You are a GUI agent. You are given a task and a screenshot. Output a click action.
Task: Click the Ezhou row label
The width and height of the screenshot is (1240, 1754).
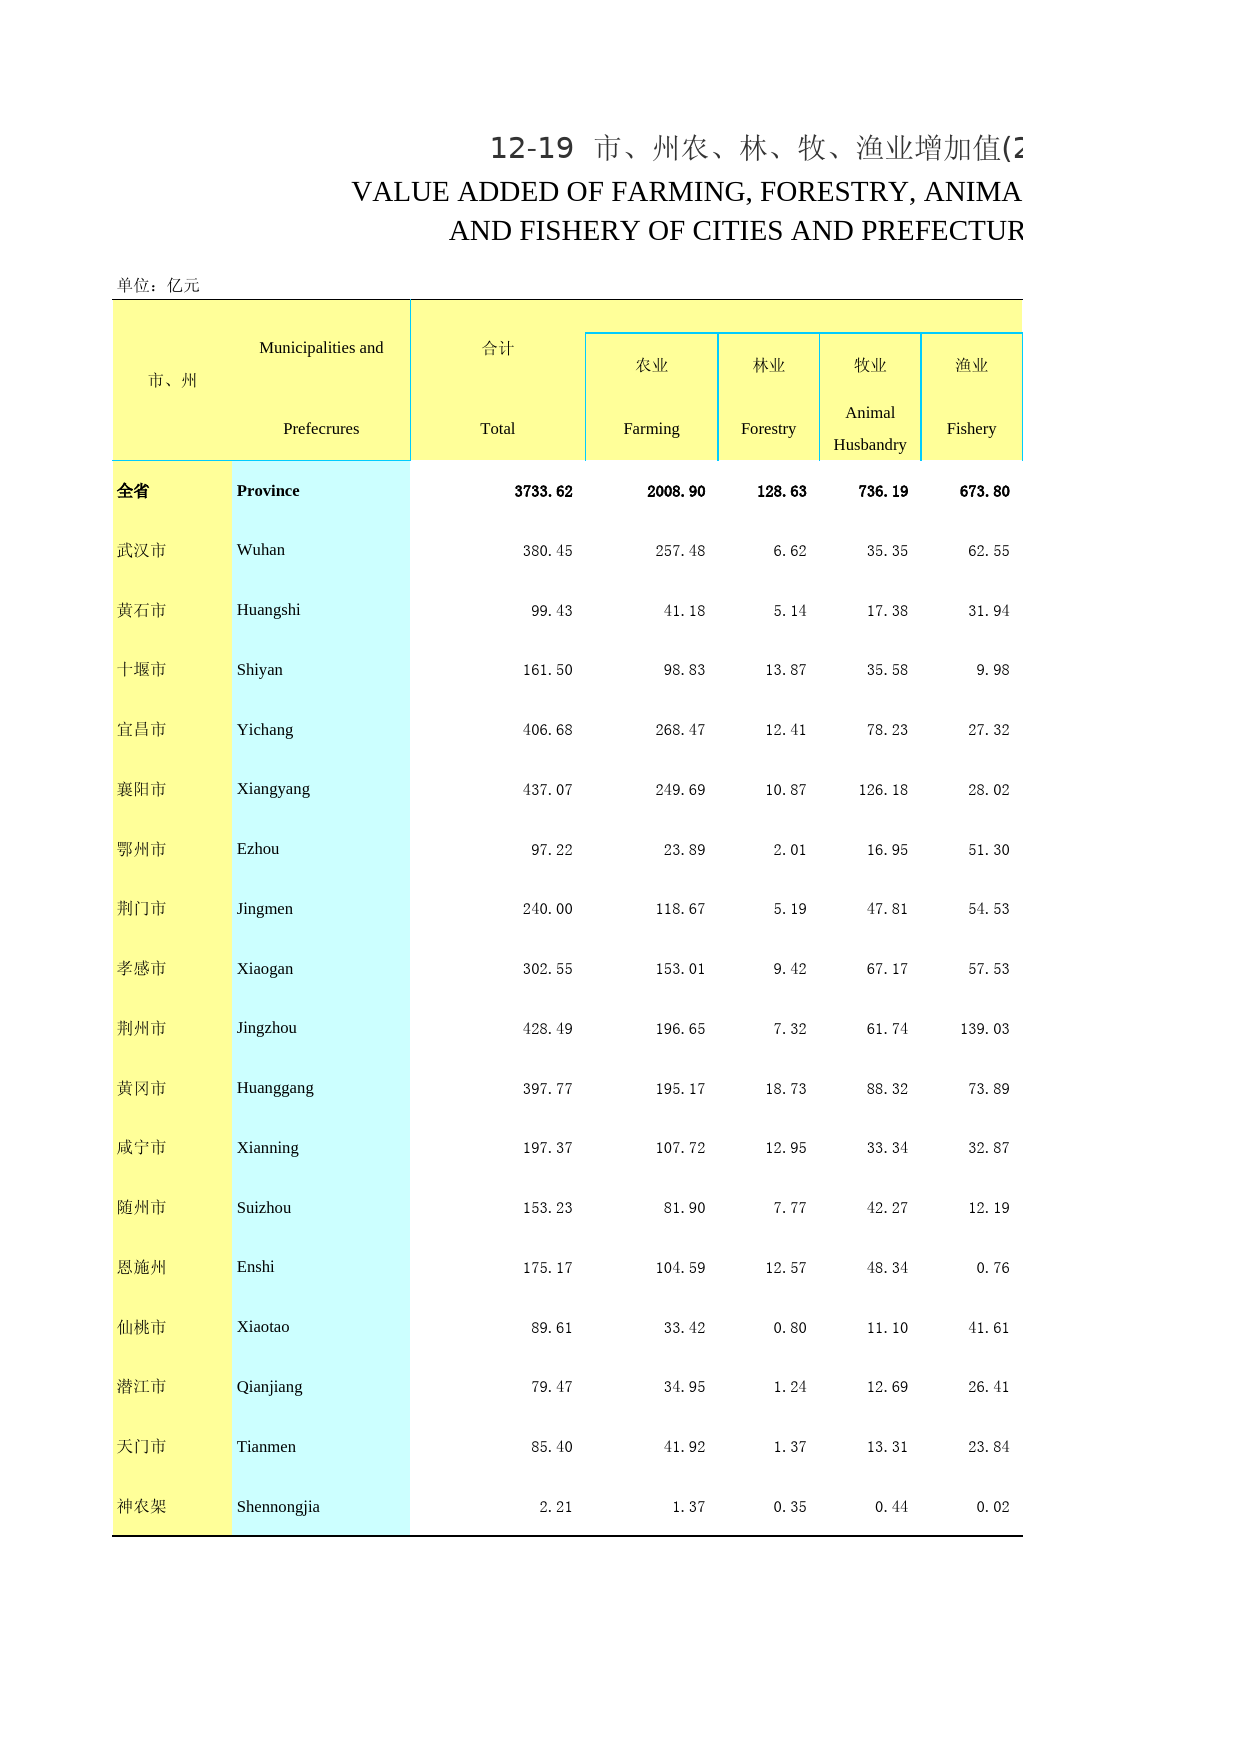pyautogui.click(x=258, y=849)
